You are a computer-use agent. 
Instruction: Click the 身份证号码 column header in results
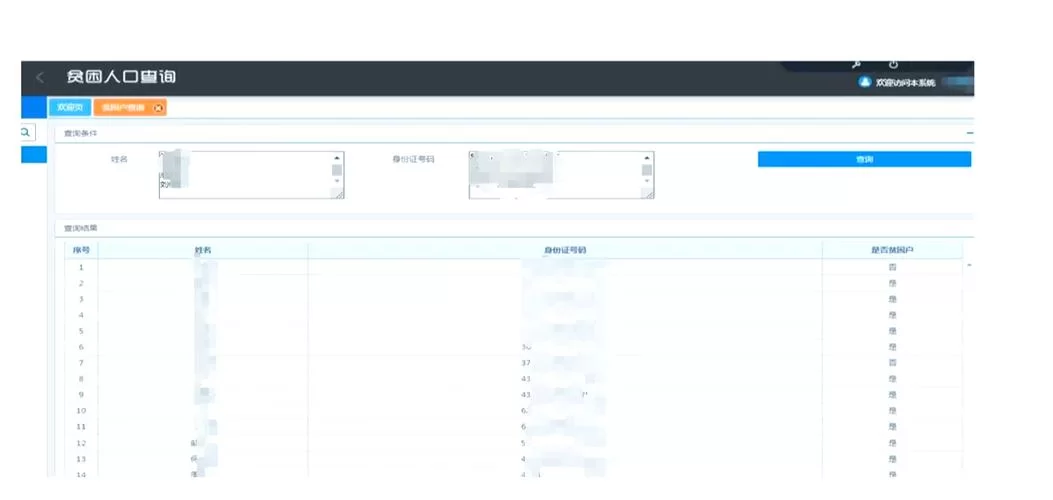coord(565,250)
